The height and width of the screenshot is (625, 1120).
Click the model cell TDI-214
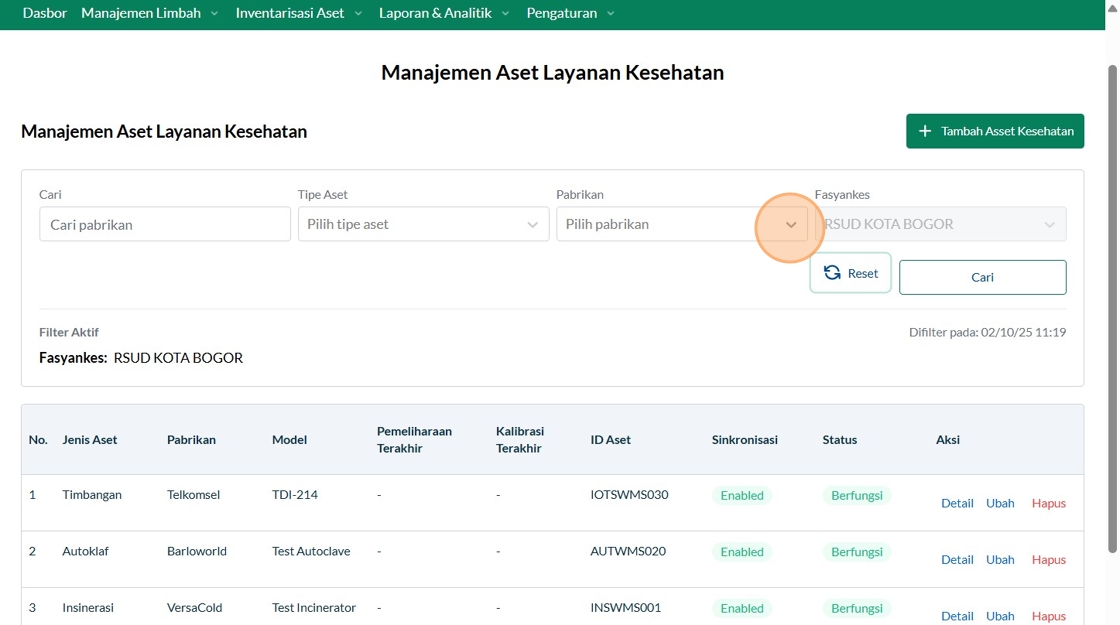tap(295, 494)
